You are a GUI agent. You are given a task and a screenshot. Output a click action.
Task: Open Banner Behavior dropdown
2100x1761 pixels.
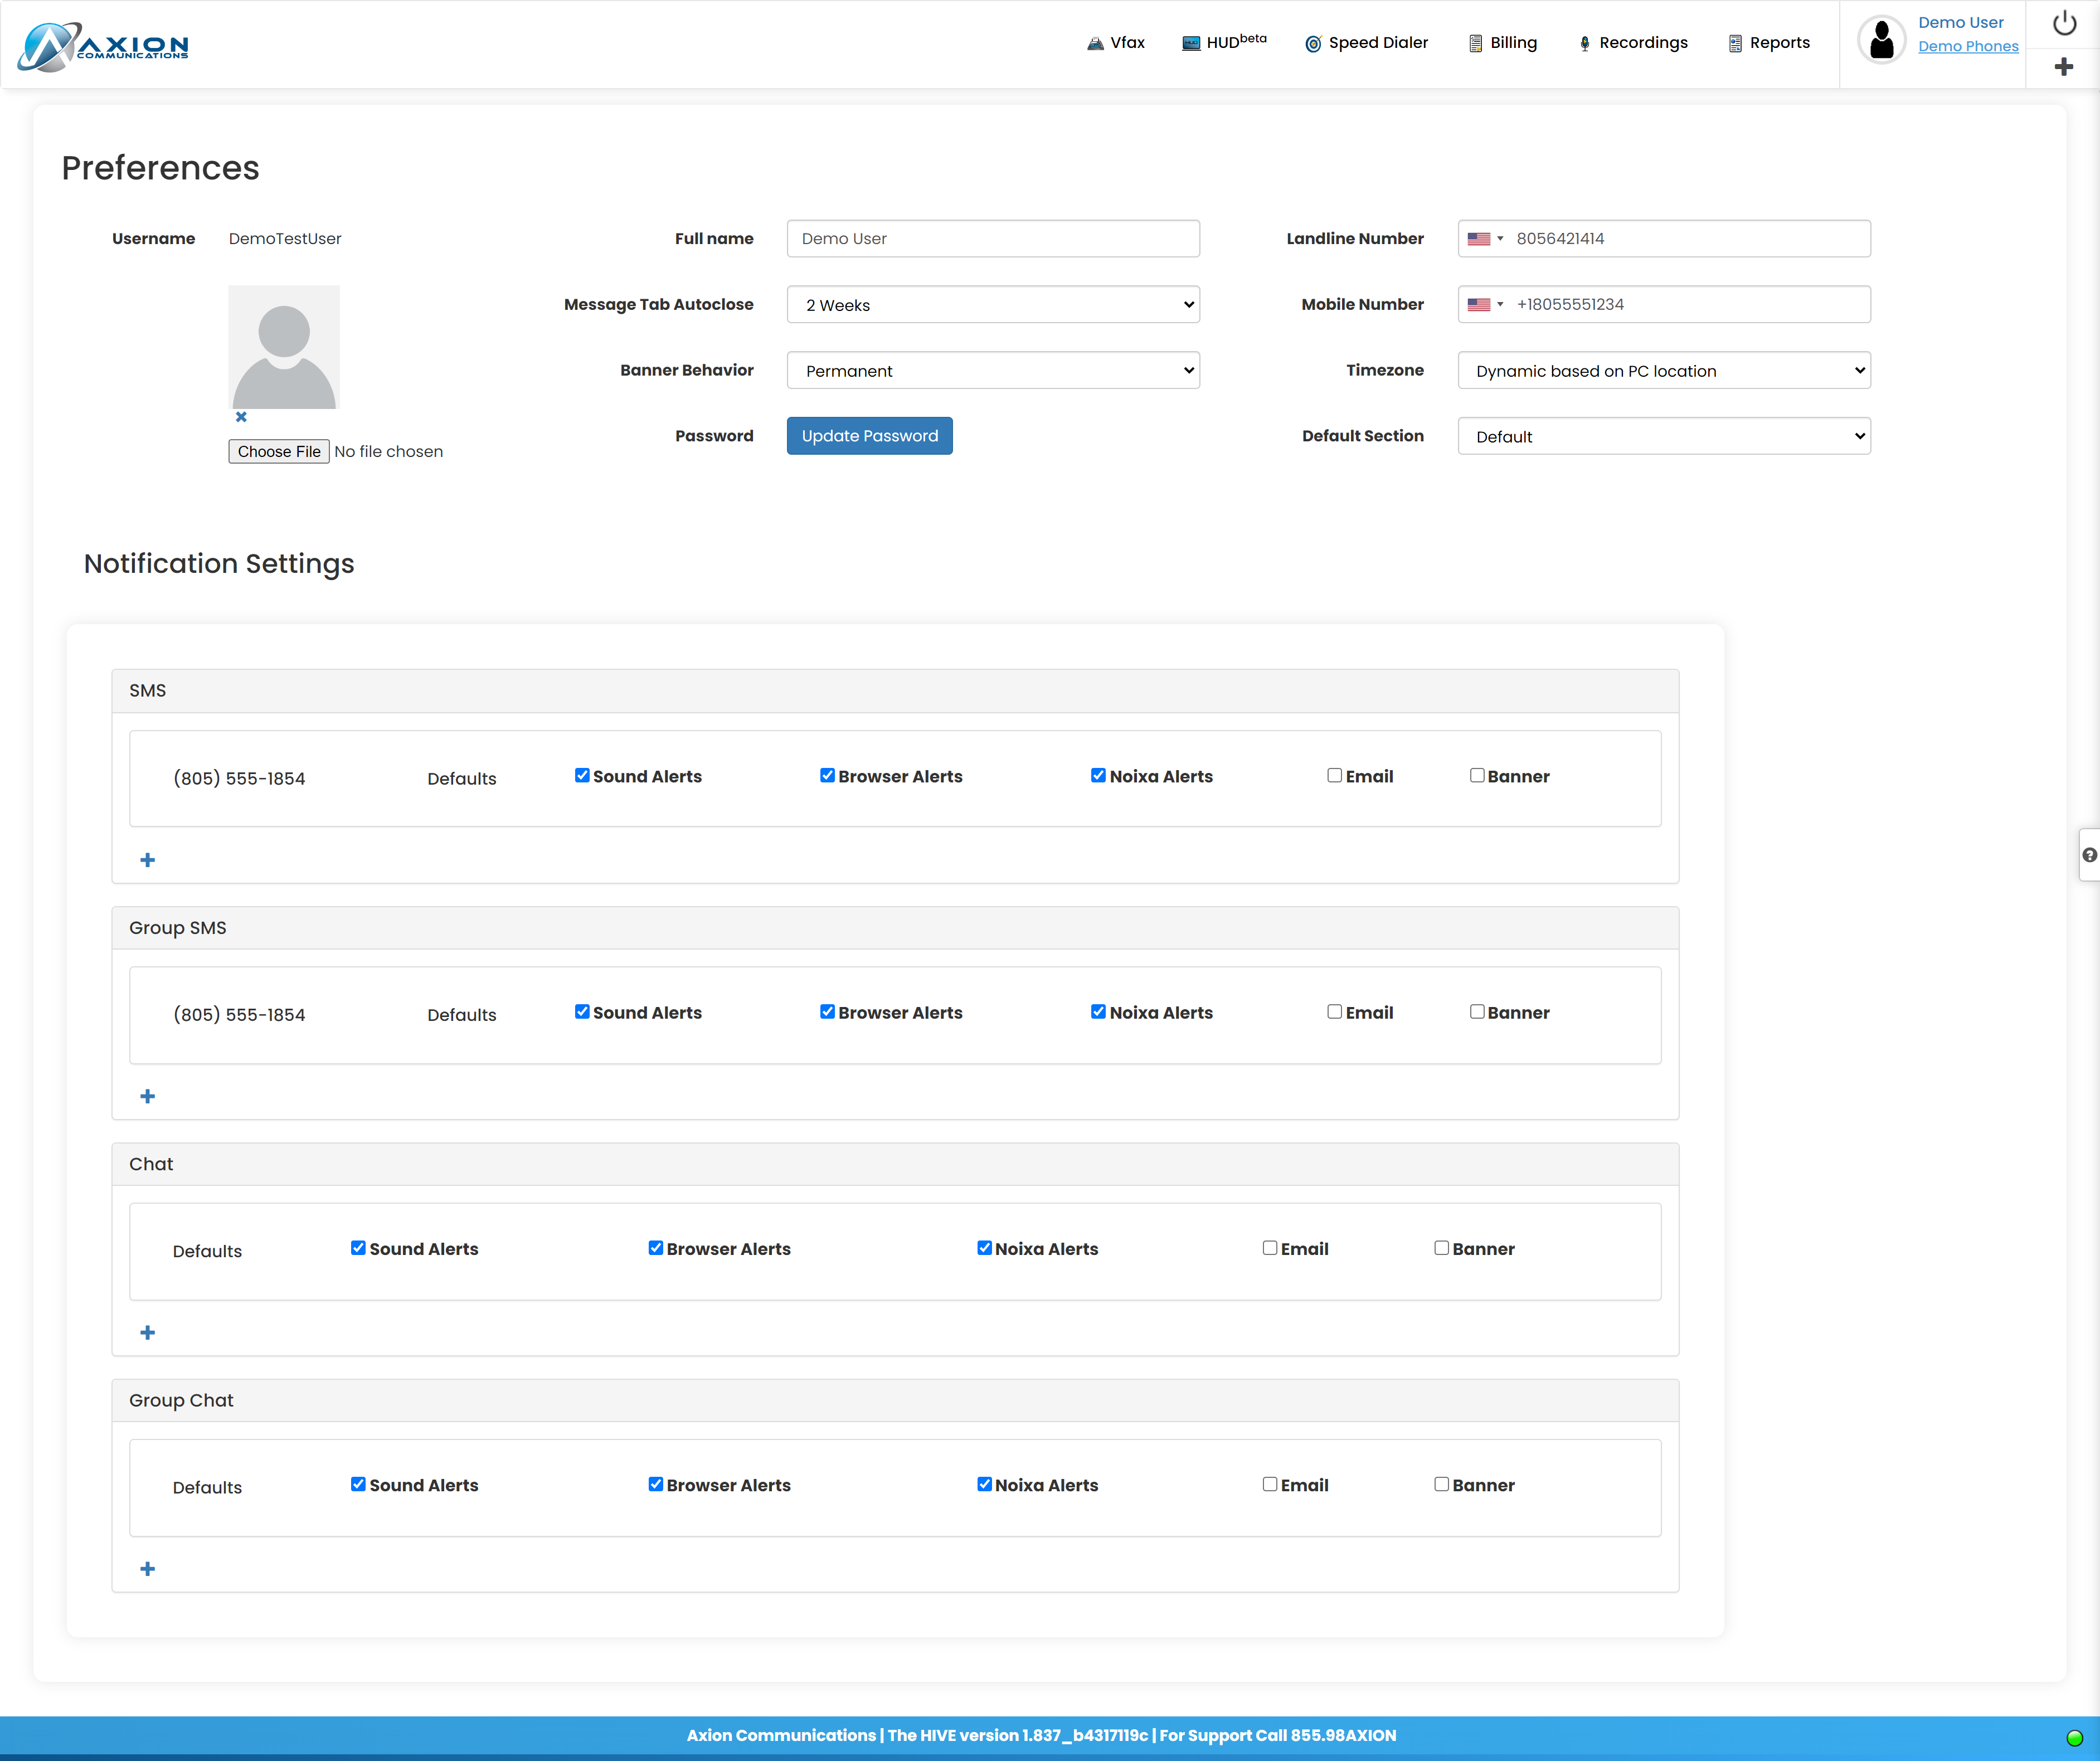pyautogui.click(x=993, y=371)
